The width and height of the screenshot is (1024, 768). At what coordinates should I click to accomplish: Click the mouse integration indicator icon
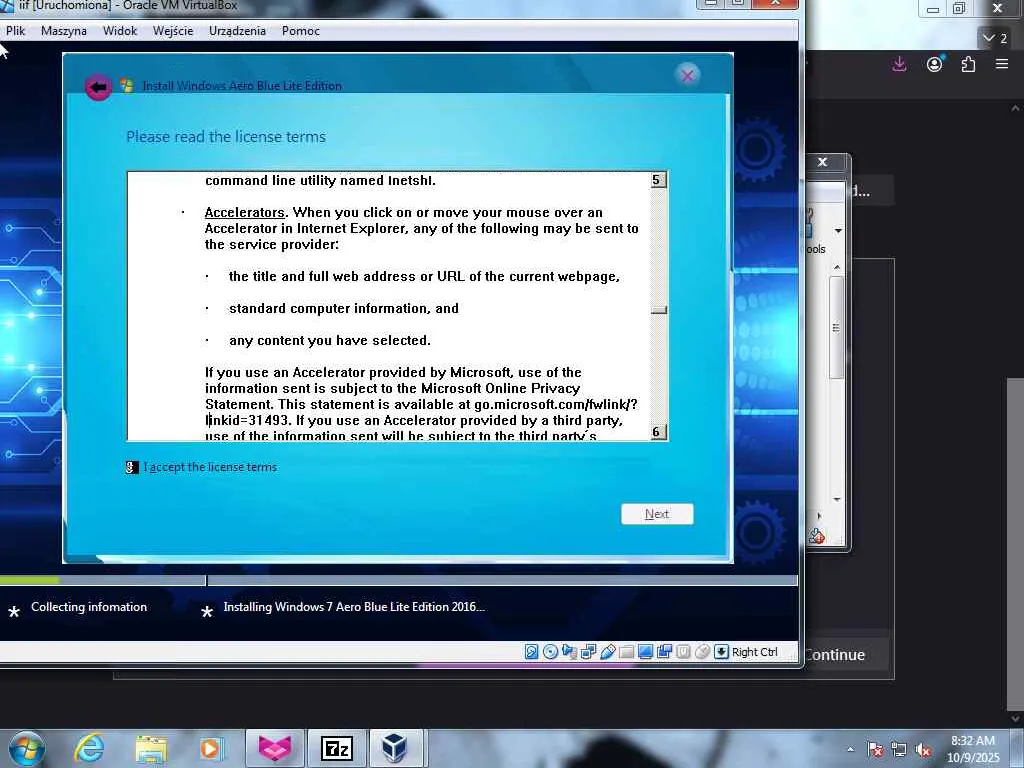tap(702, 651)
